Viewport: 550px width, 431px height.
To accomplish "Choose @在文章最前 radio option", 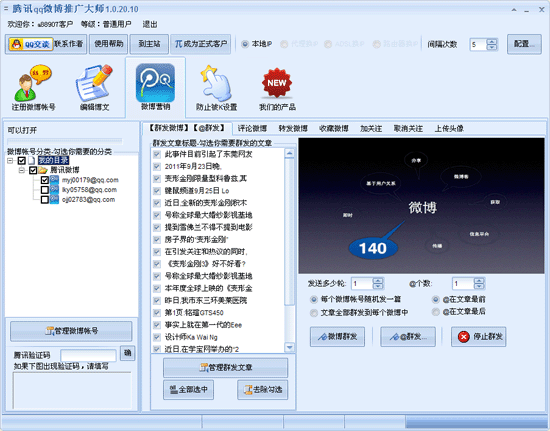I will [x=435, y=299].
